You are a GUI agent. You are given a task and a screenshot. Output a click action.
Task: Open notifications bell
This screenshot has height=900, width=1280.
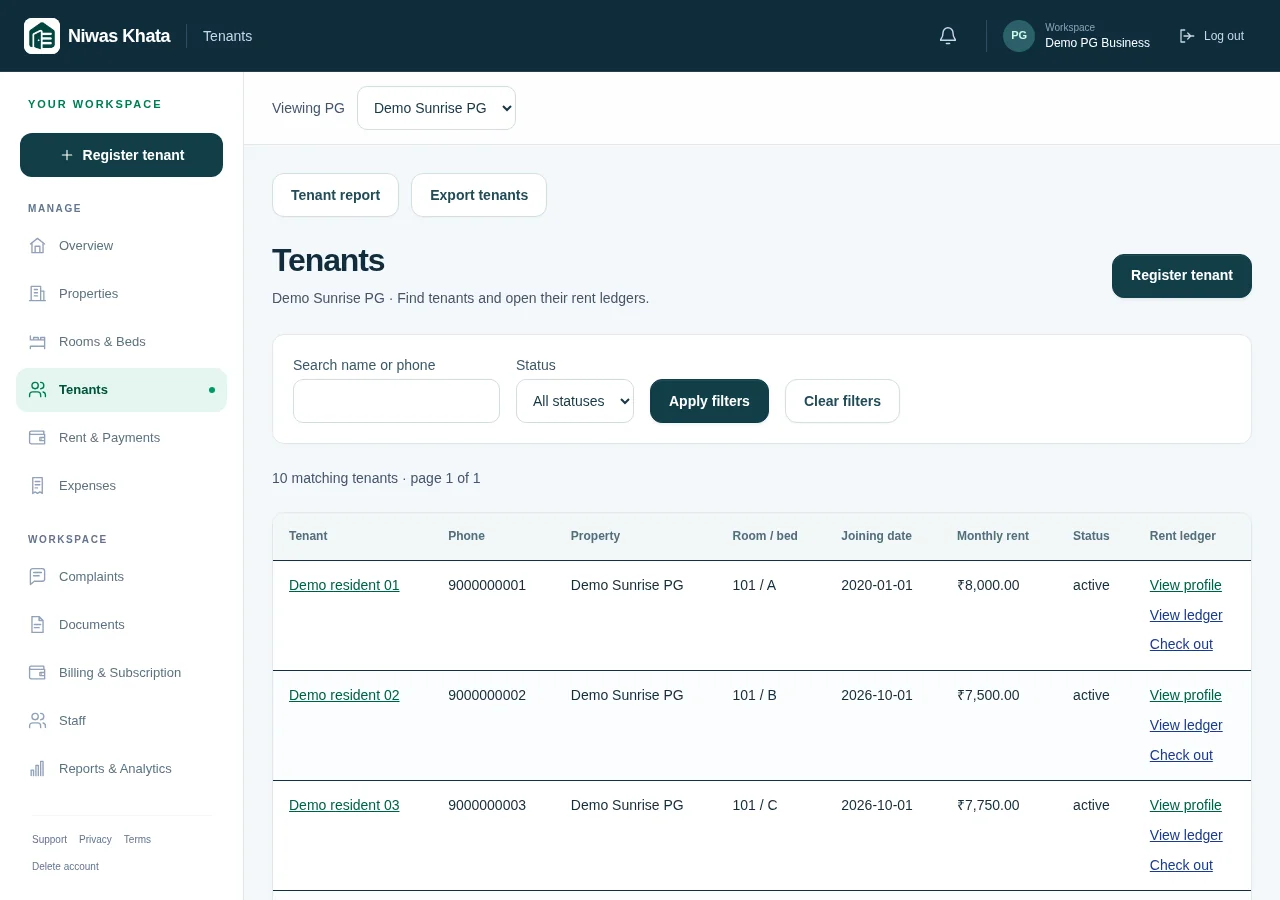pyautogui.click(x=948, y=36)
